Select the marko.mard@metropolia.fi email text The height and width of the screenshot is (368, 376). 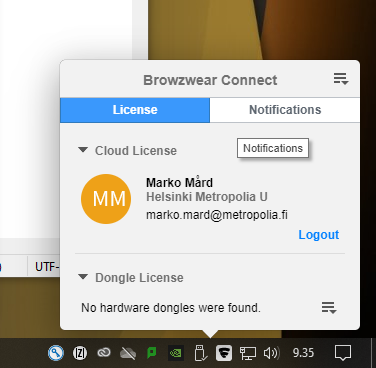(217, 215)
